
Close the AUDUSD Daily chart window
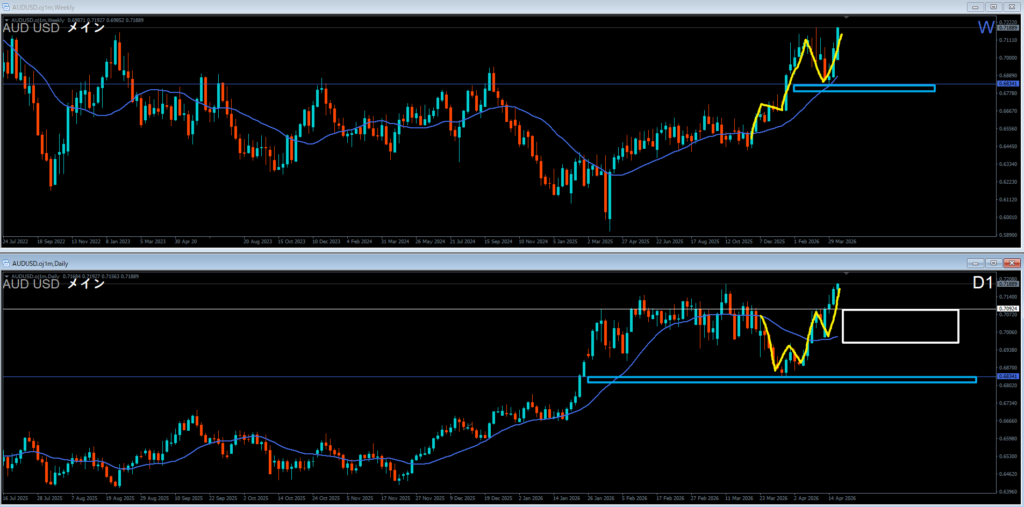(1013, 262)
